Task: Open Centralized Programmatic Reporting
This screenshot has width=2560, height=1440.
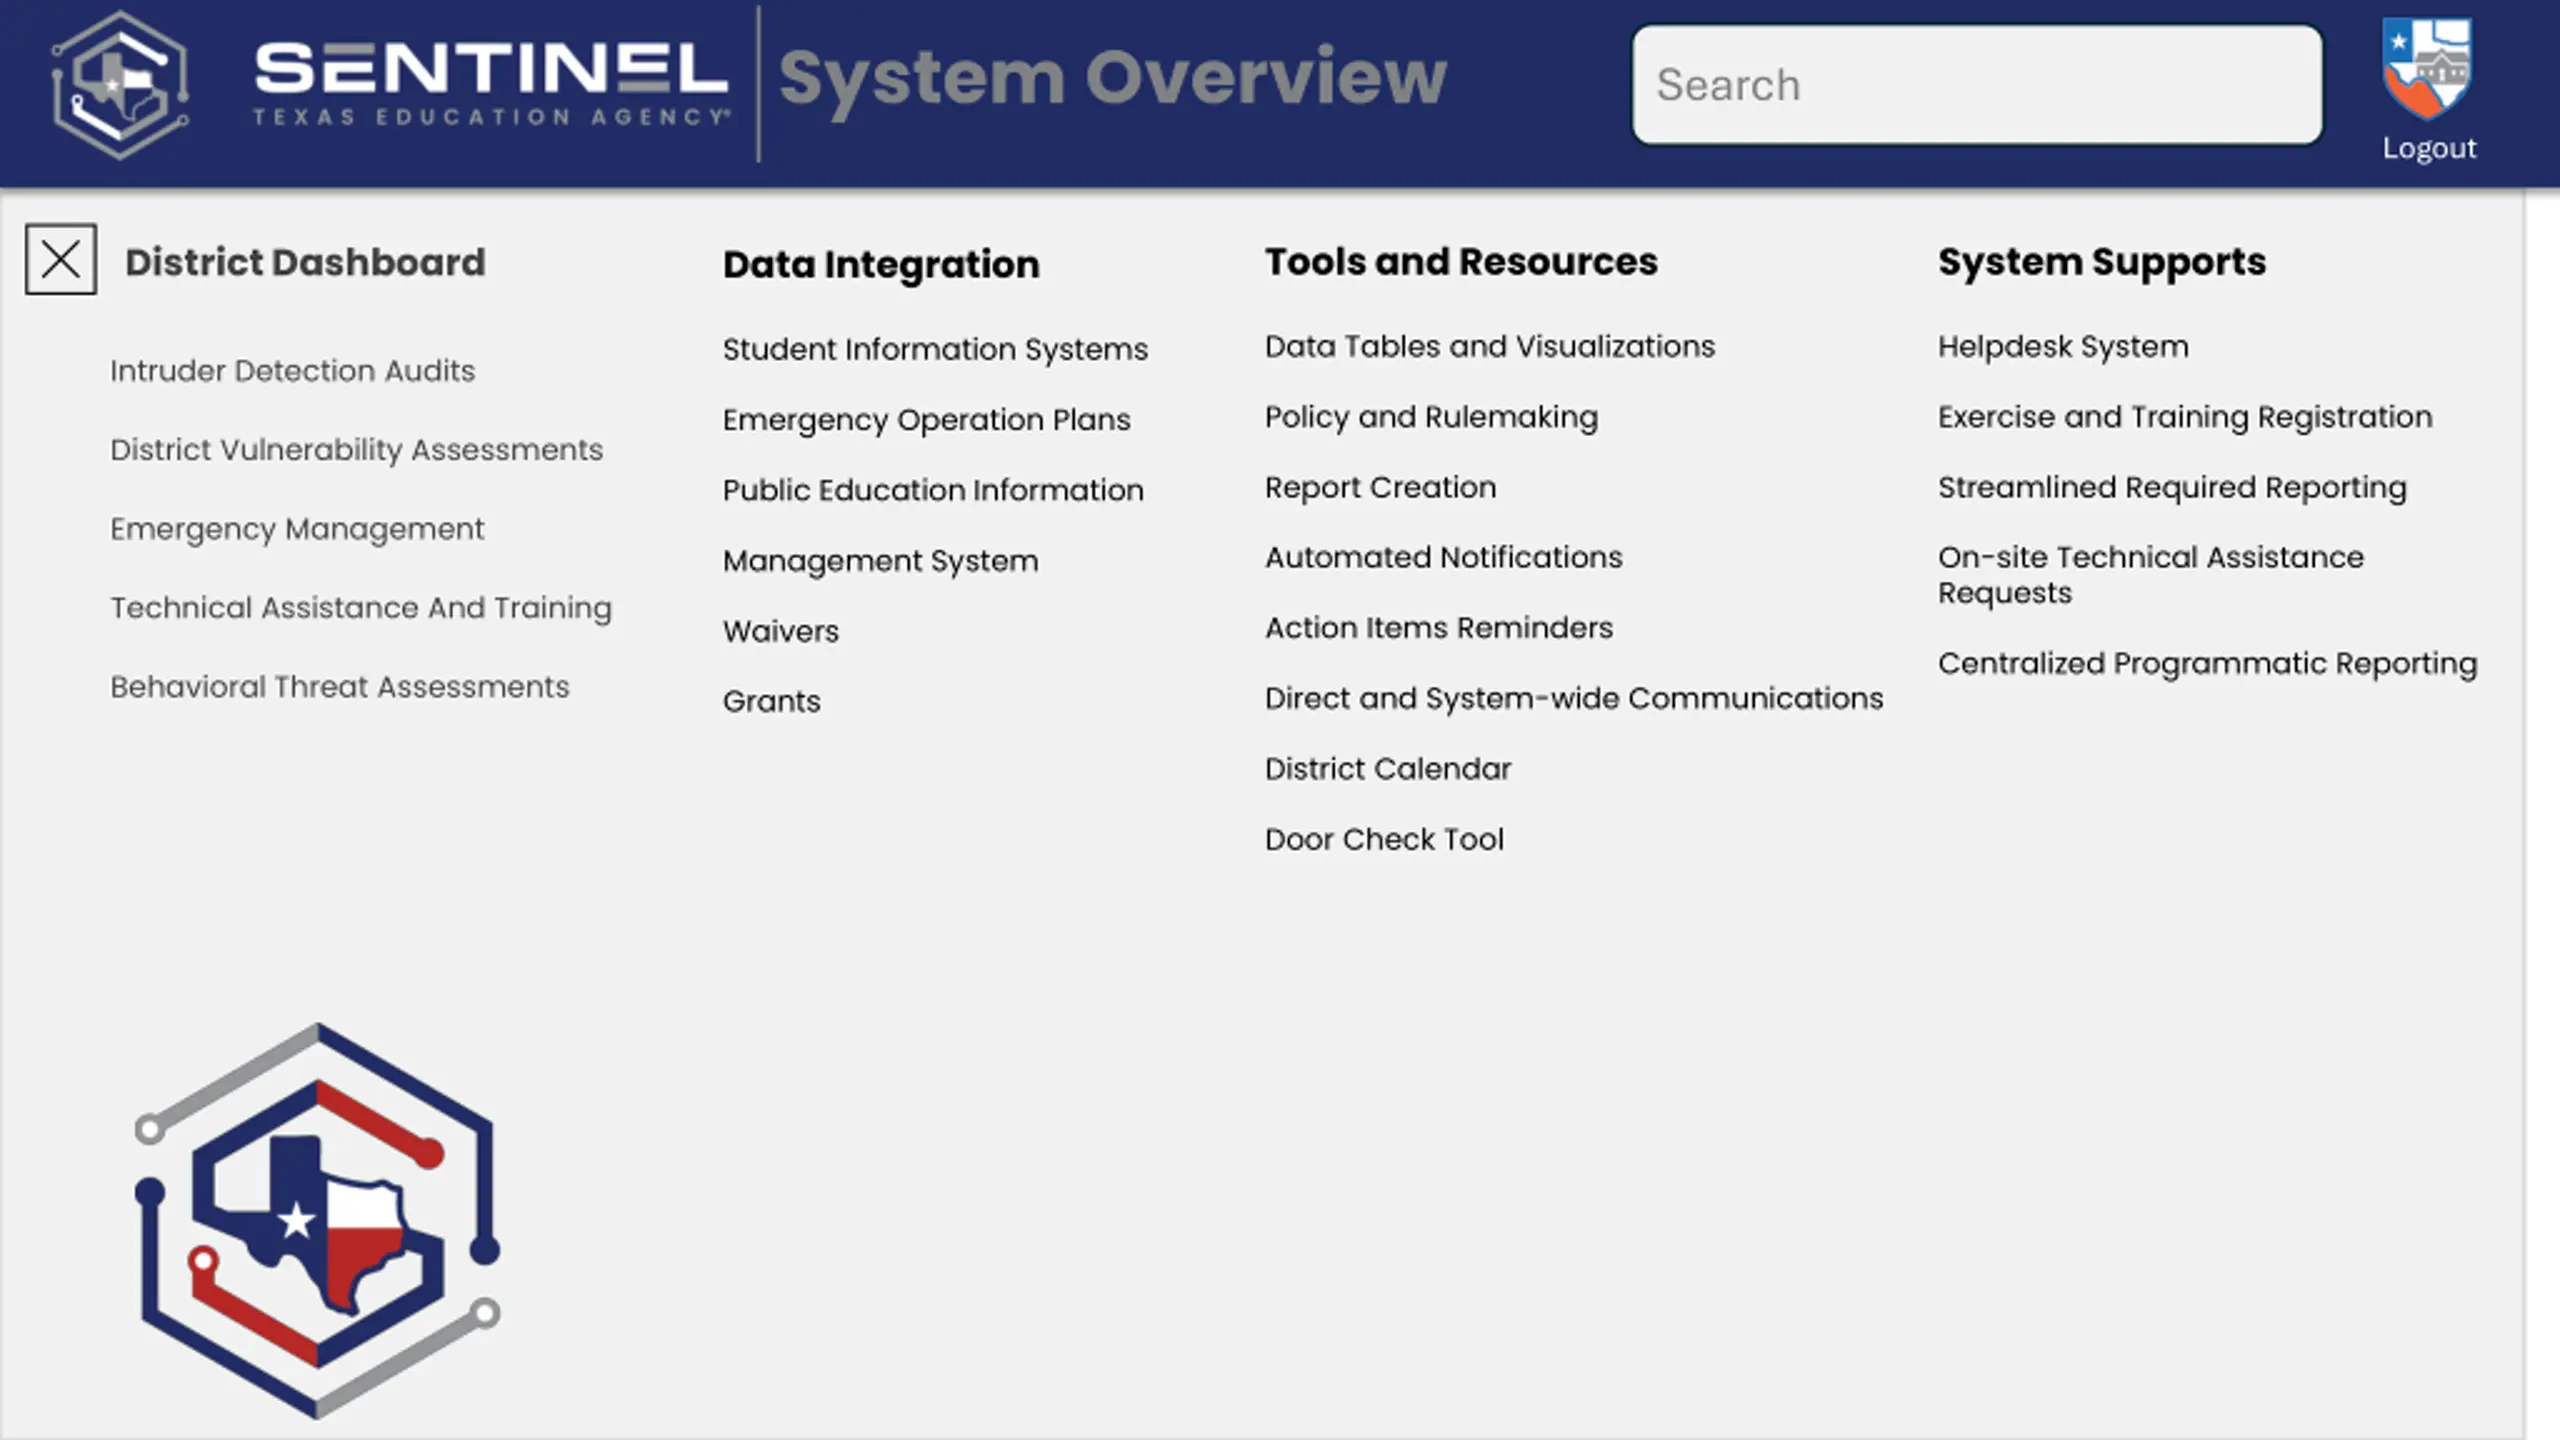Action: [x=2208, y=664]
